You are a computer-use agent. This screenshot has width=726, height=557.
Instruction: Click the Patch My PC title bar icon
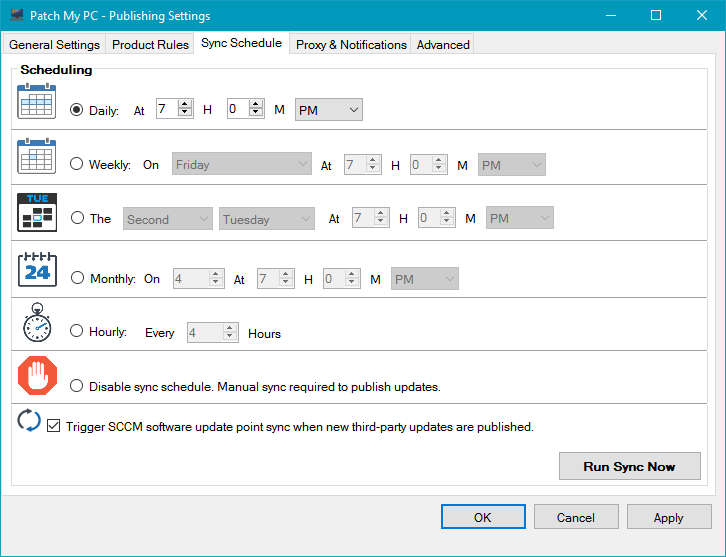click(17, 15)
